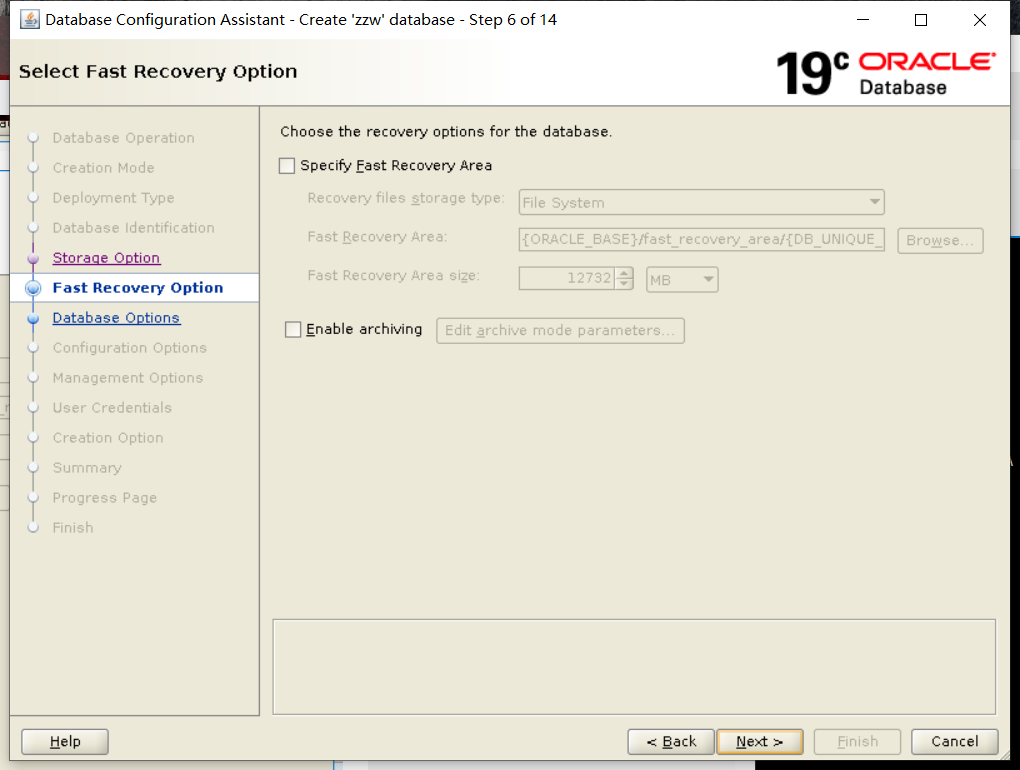Click the disabled Finish button
1020x770 pixels.
[857, 741]
